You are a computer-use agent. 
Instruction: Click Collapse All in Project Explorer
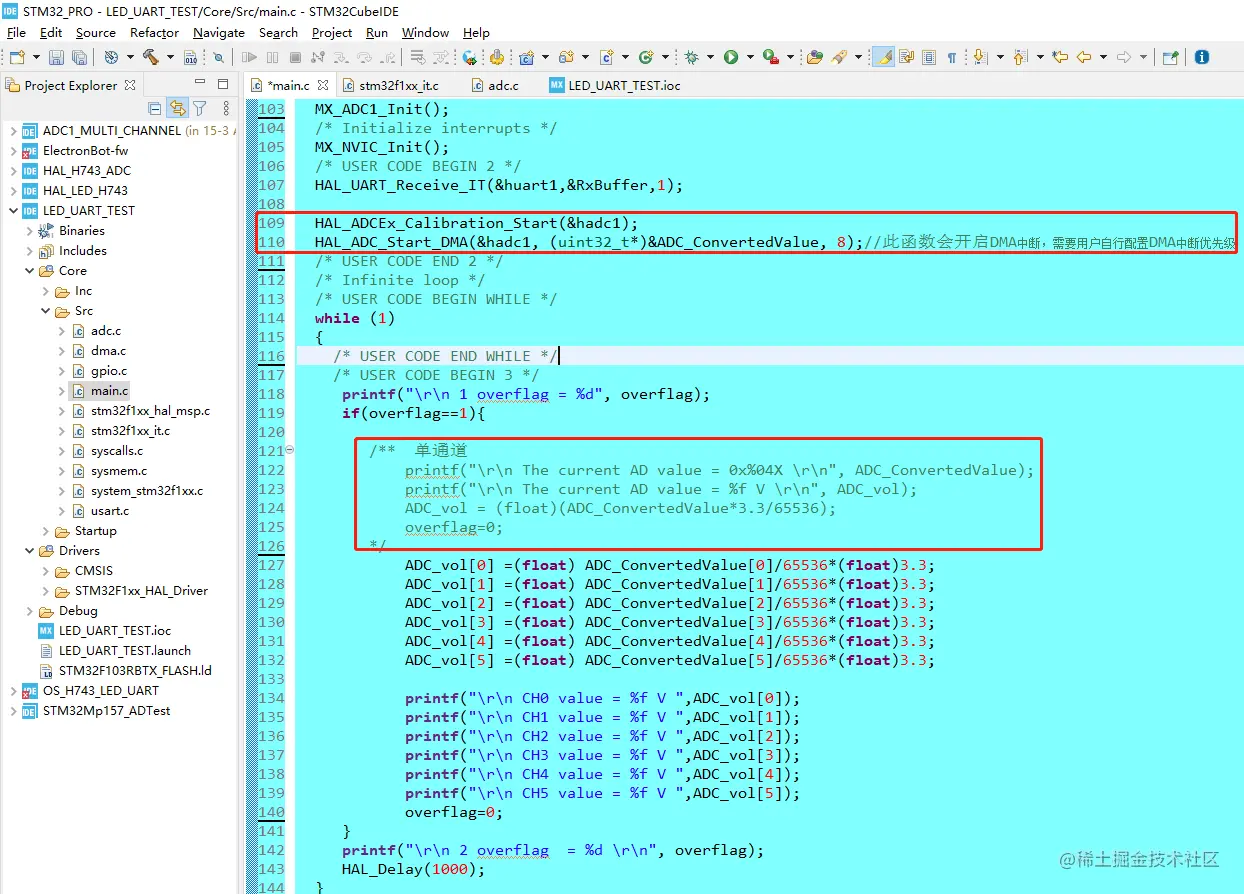pos(155,108)
